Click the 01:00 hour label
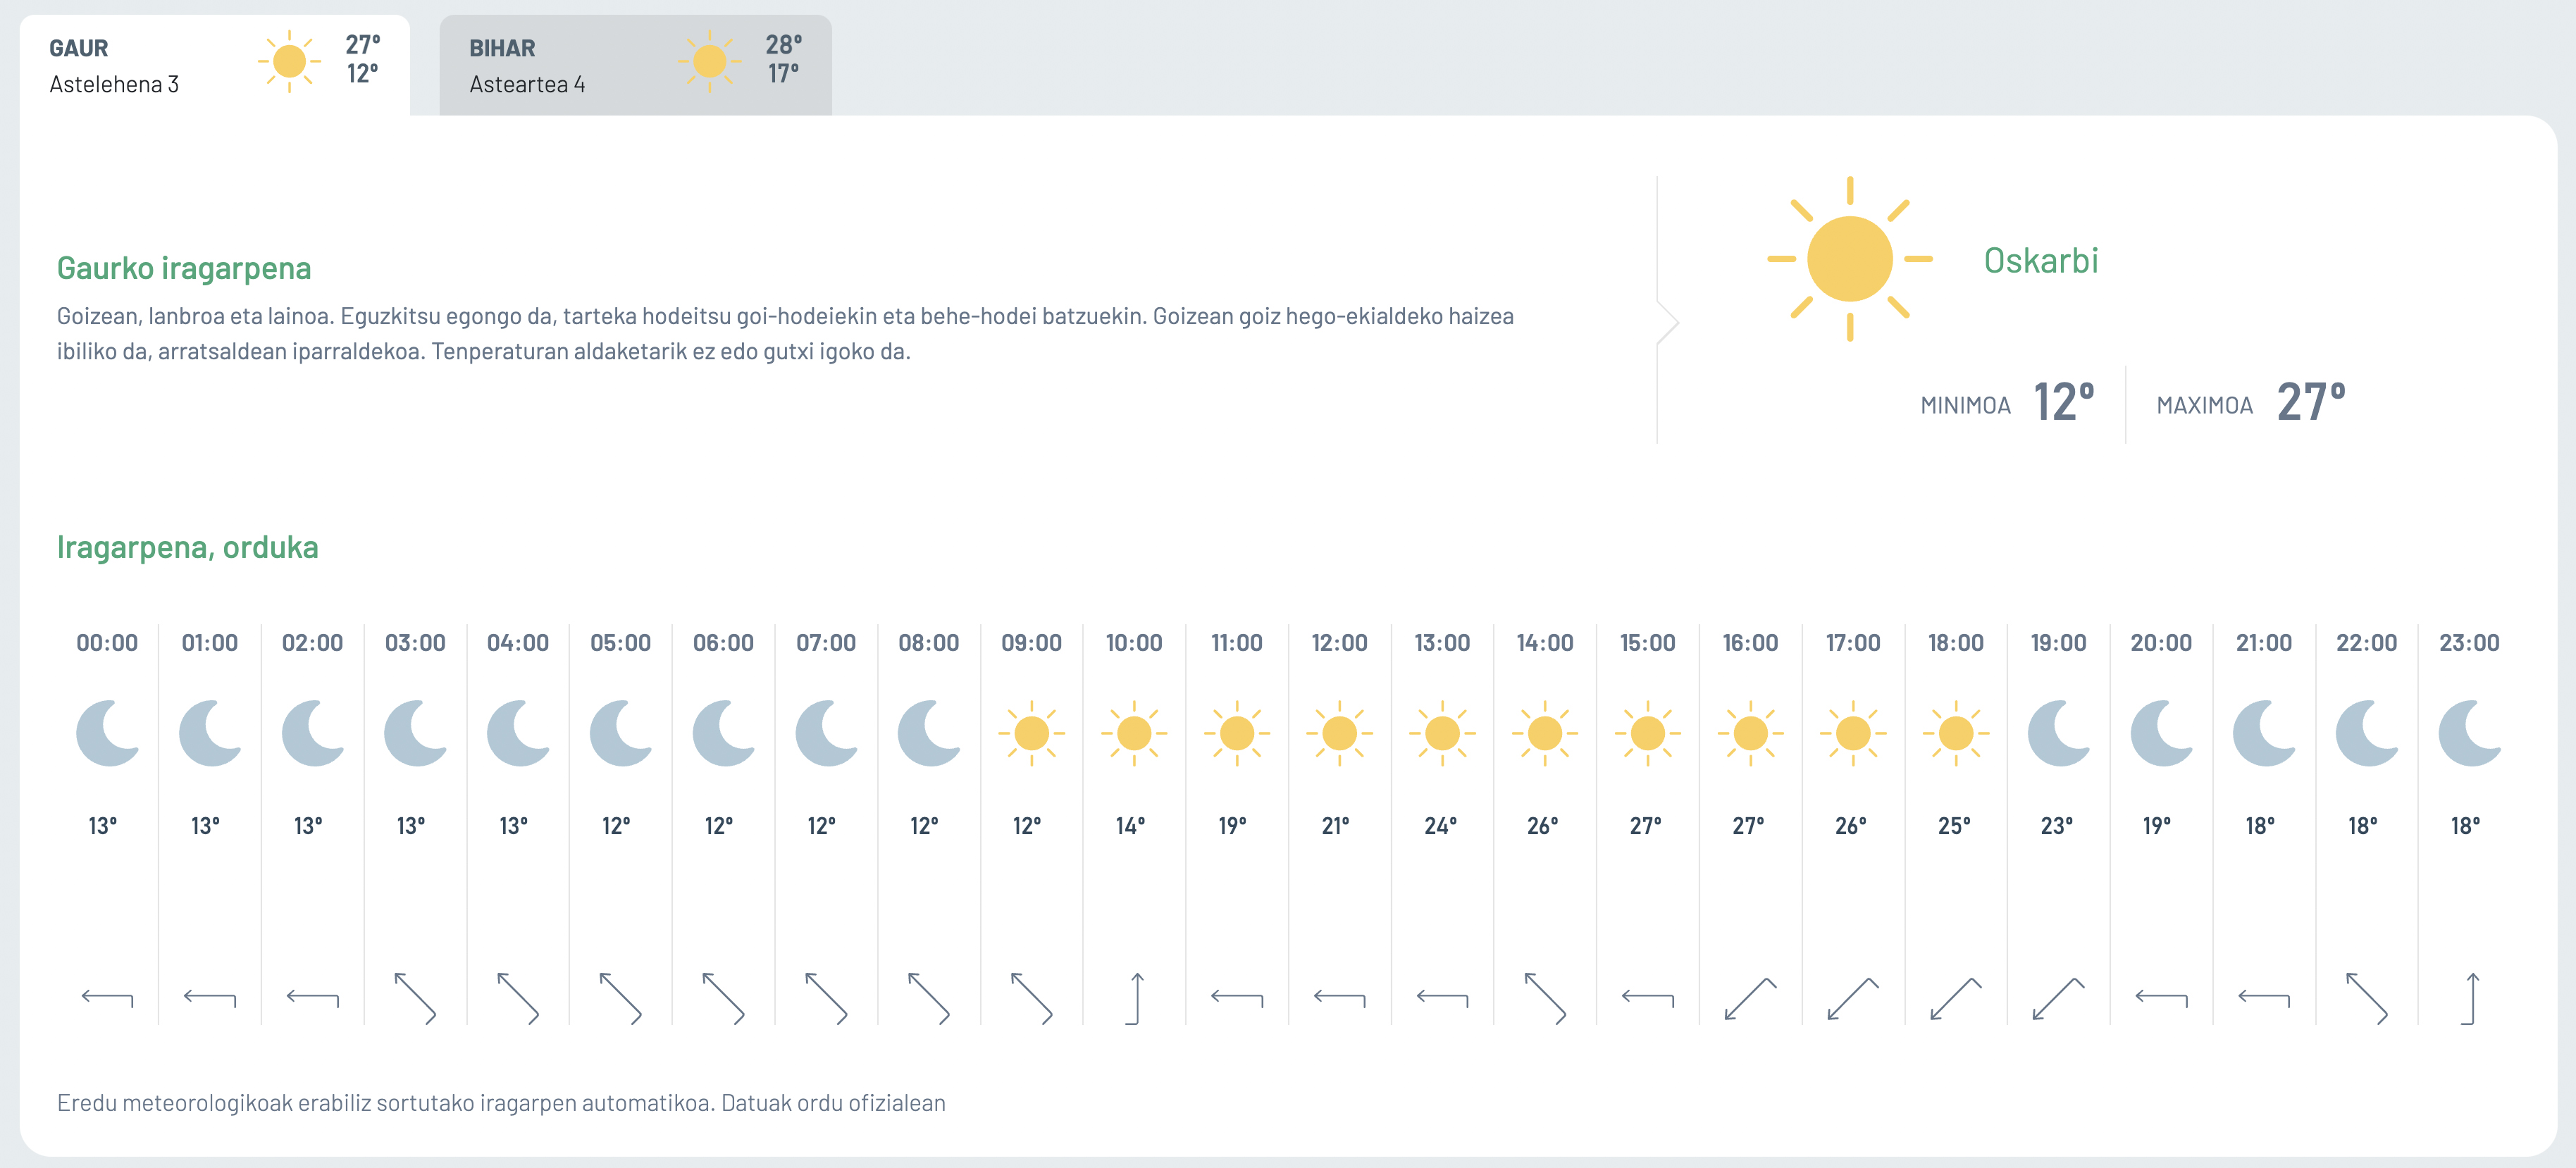Screen dimensions: 2576x1168 coord(210,643)
